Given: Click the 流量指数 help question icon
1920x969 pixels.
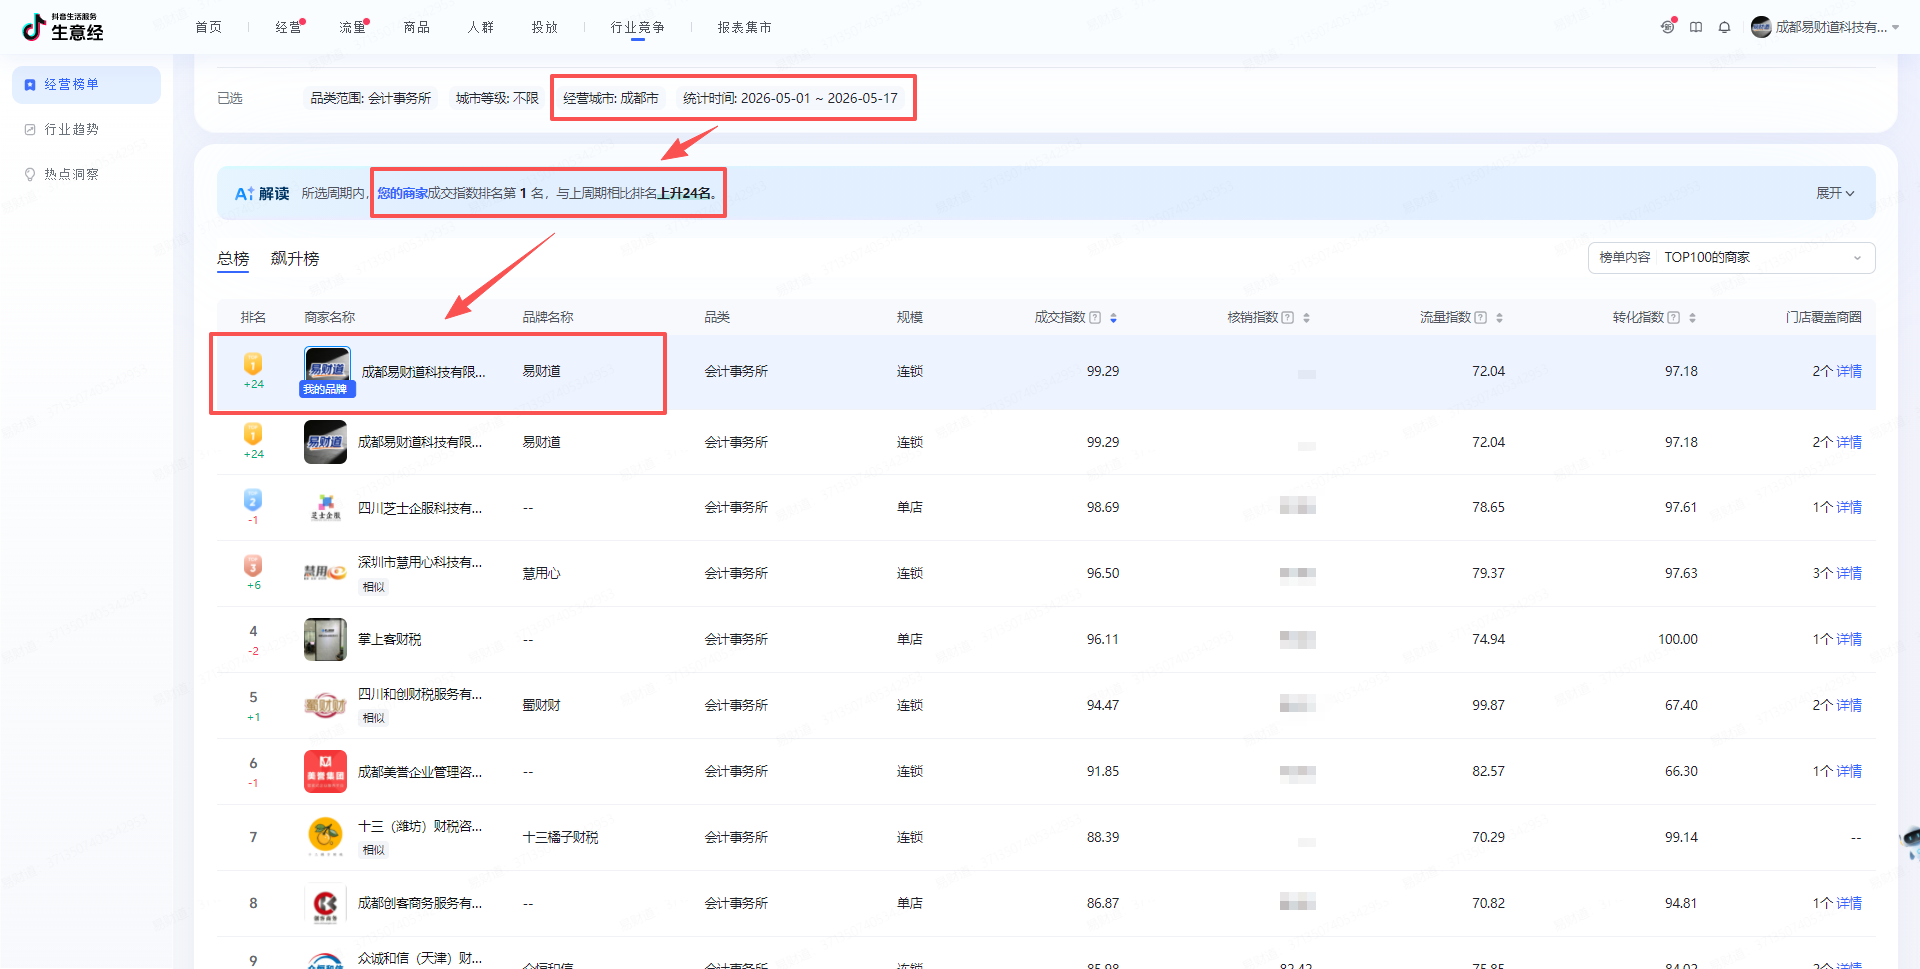Looking at the screenshot, I should (1481, 318).
